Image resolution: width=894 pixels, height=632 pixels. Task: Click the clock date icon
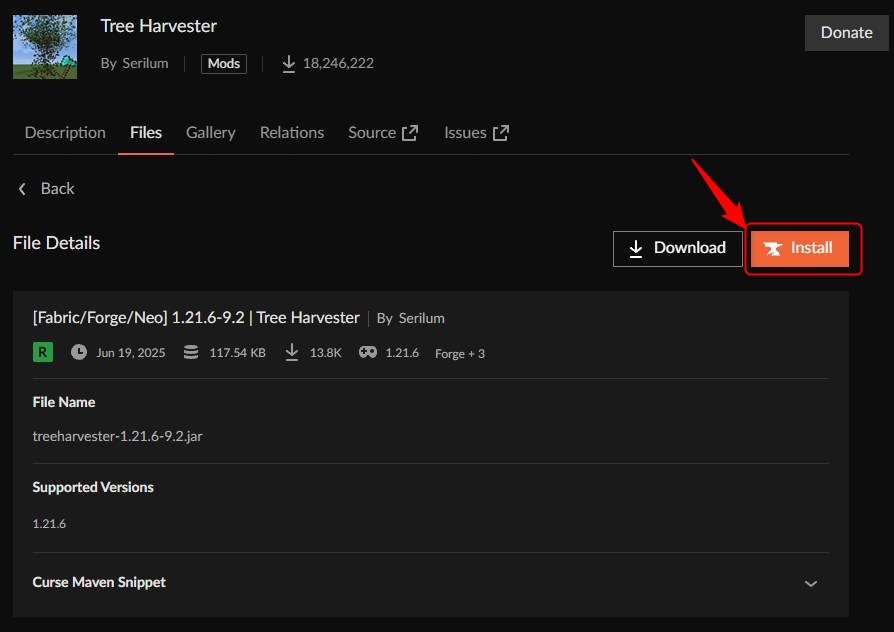tap(79, 352)
